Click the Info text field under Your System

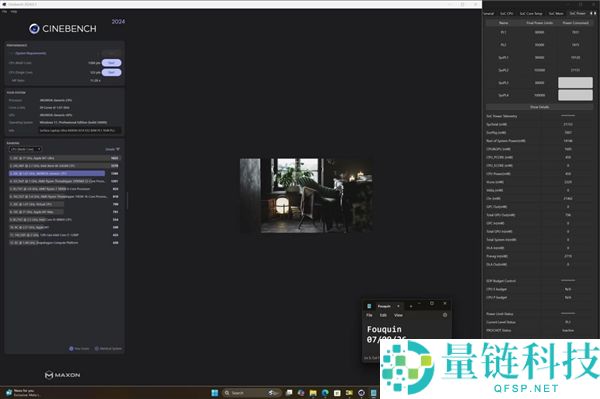pos(80,130)
